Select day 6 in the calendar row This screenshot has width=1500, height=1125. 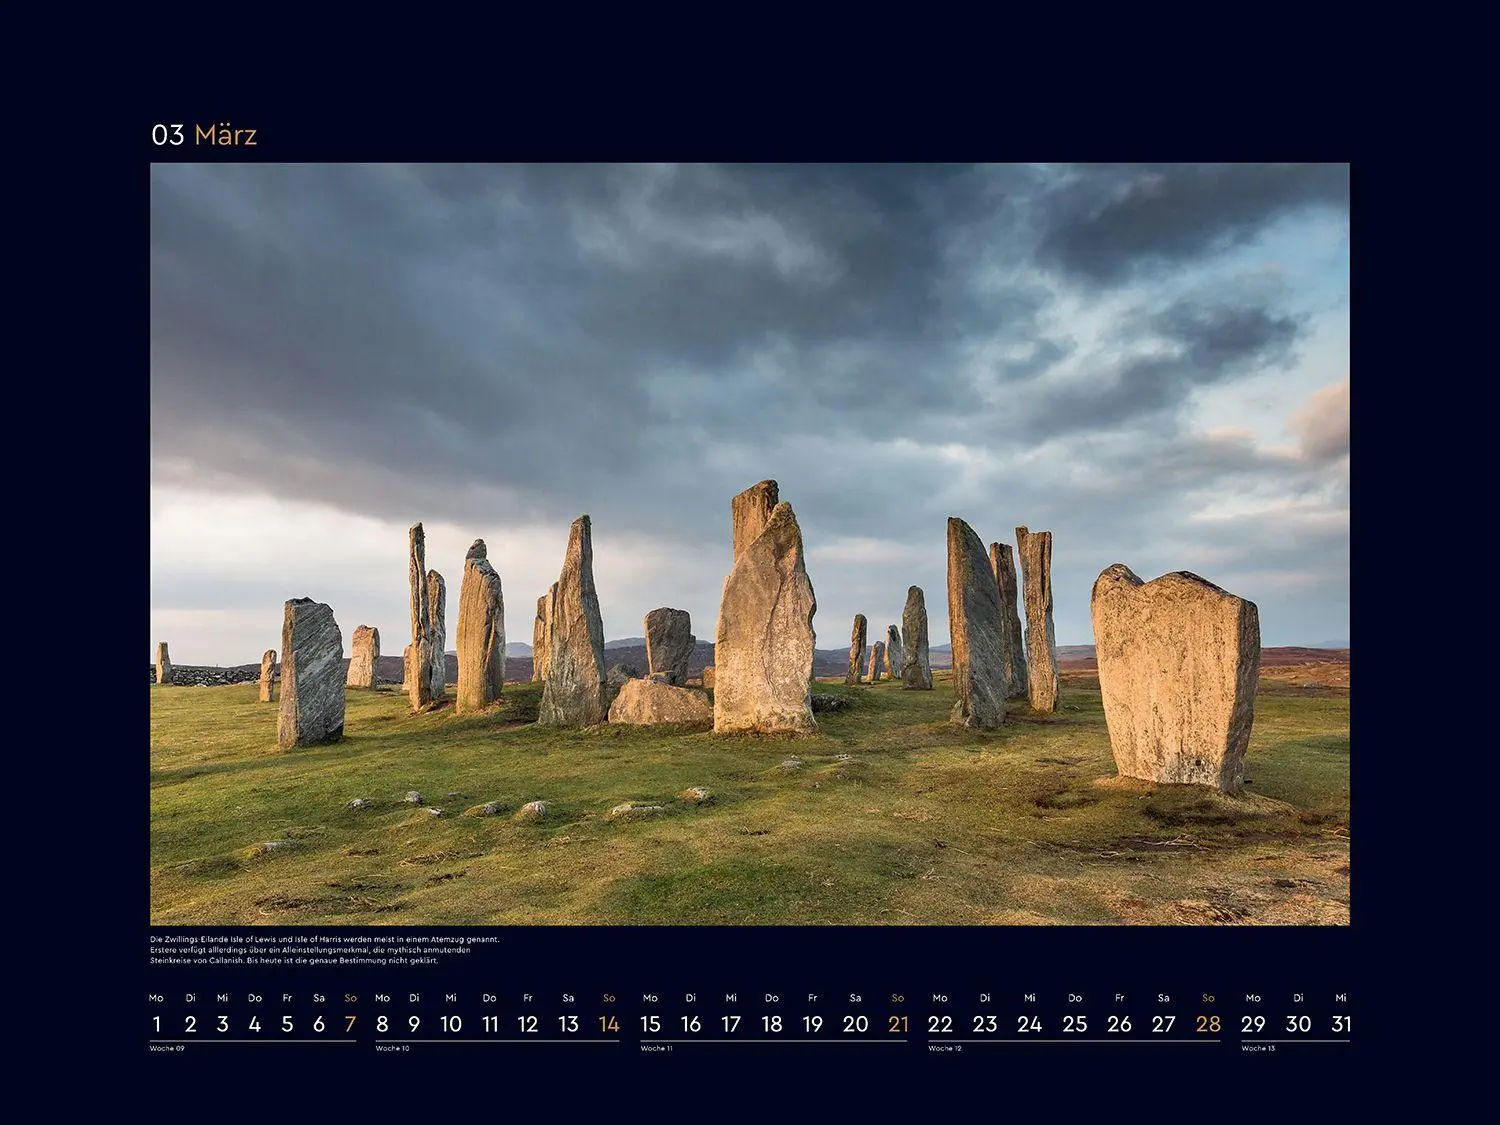click(x=319, y=1024)
